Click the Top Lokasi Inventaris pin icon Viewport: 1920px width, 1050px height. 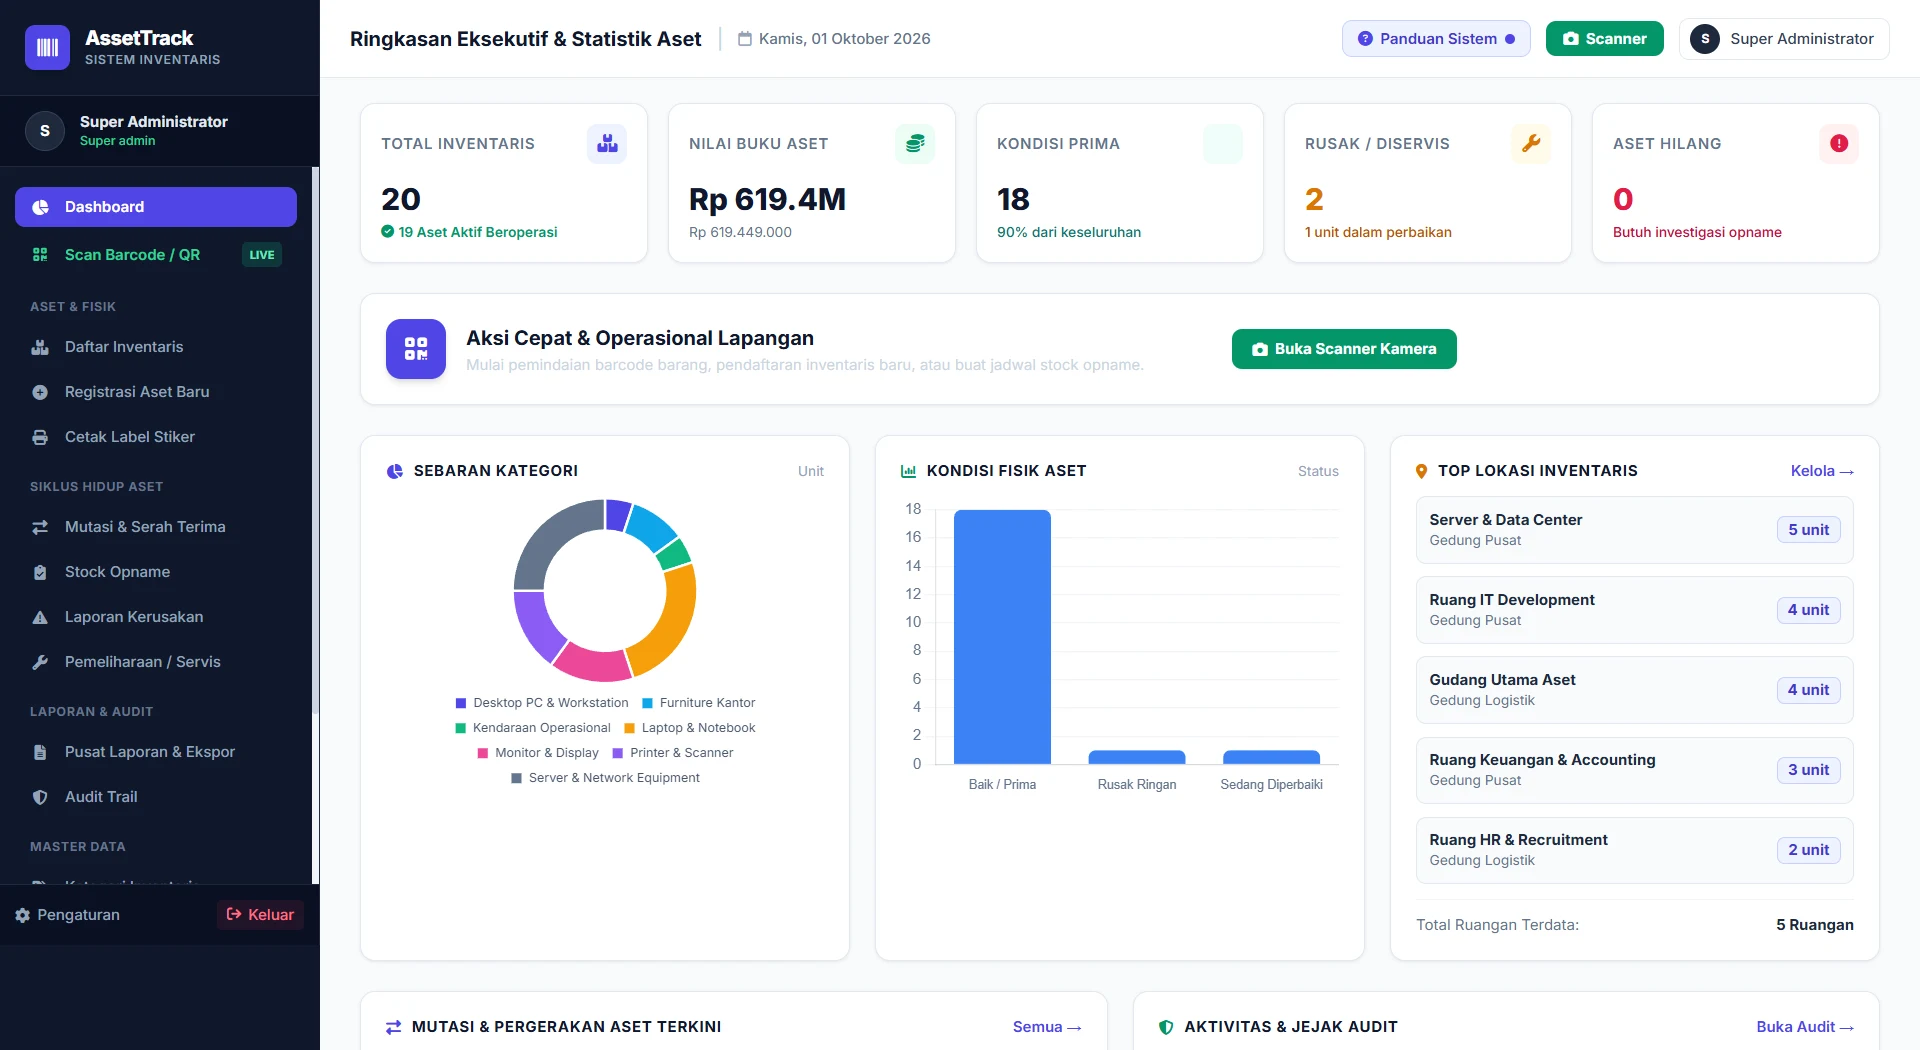[1421, 471]
